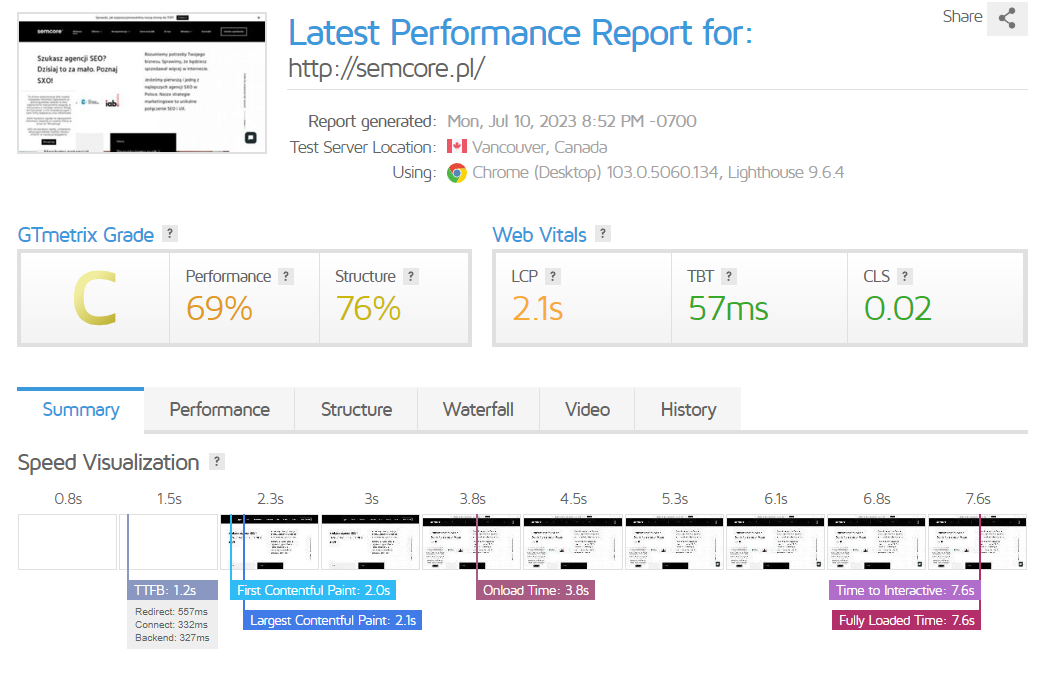Open the History tab
The image size is (1043, 677).
coord(688,409)
